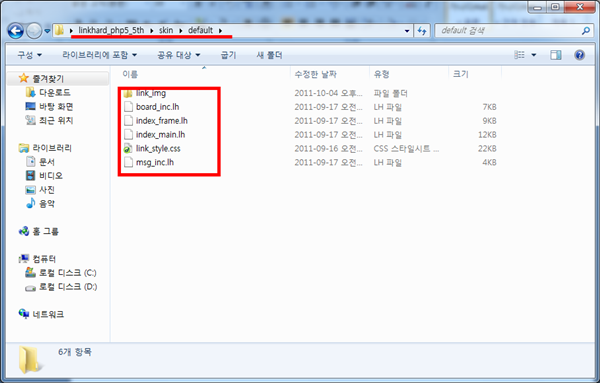The image size is (600, 383).
Task: Open the 라이브러리에 포함 menu
Action: tap(99, 55)
